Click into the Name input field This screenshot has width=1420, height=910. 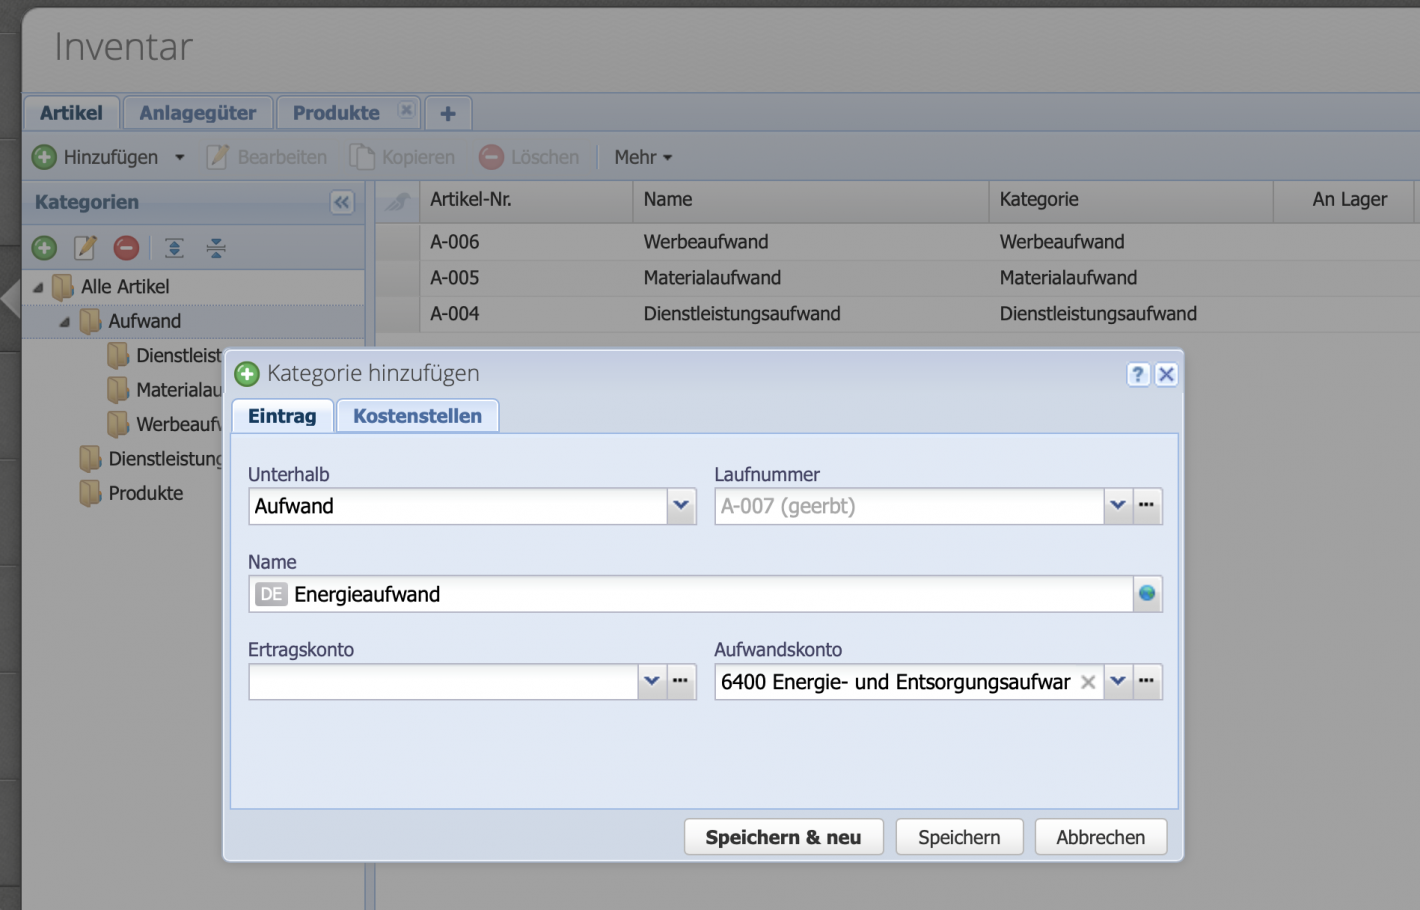click(x=700, y=594)
